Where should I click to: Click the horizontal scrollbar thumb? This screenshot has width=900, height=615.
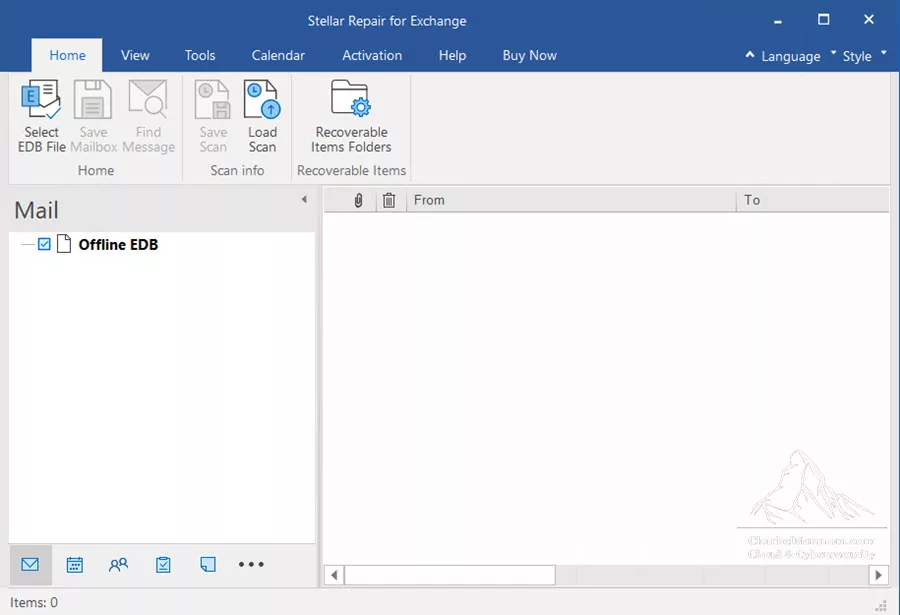[x=449, y=575]
